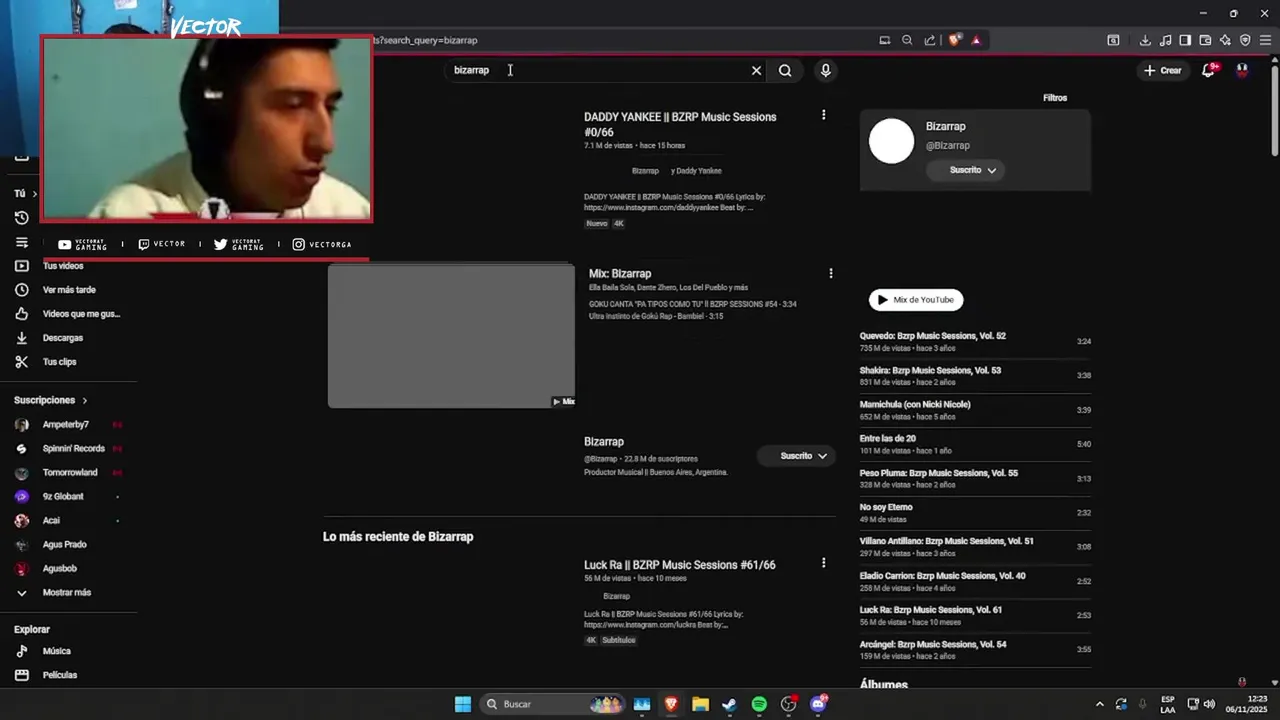Viewport: 1280px width, 720px height.
Task: Click the Crear button
Action: pos(1163,70)
